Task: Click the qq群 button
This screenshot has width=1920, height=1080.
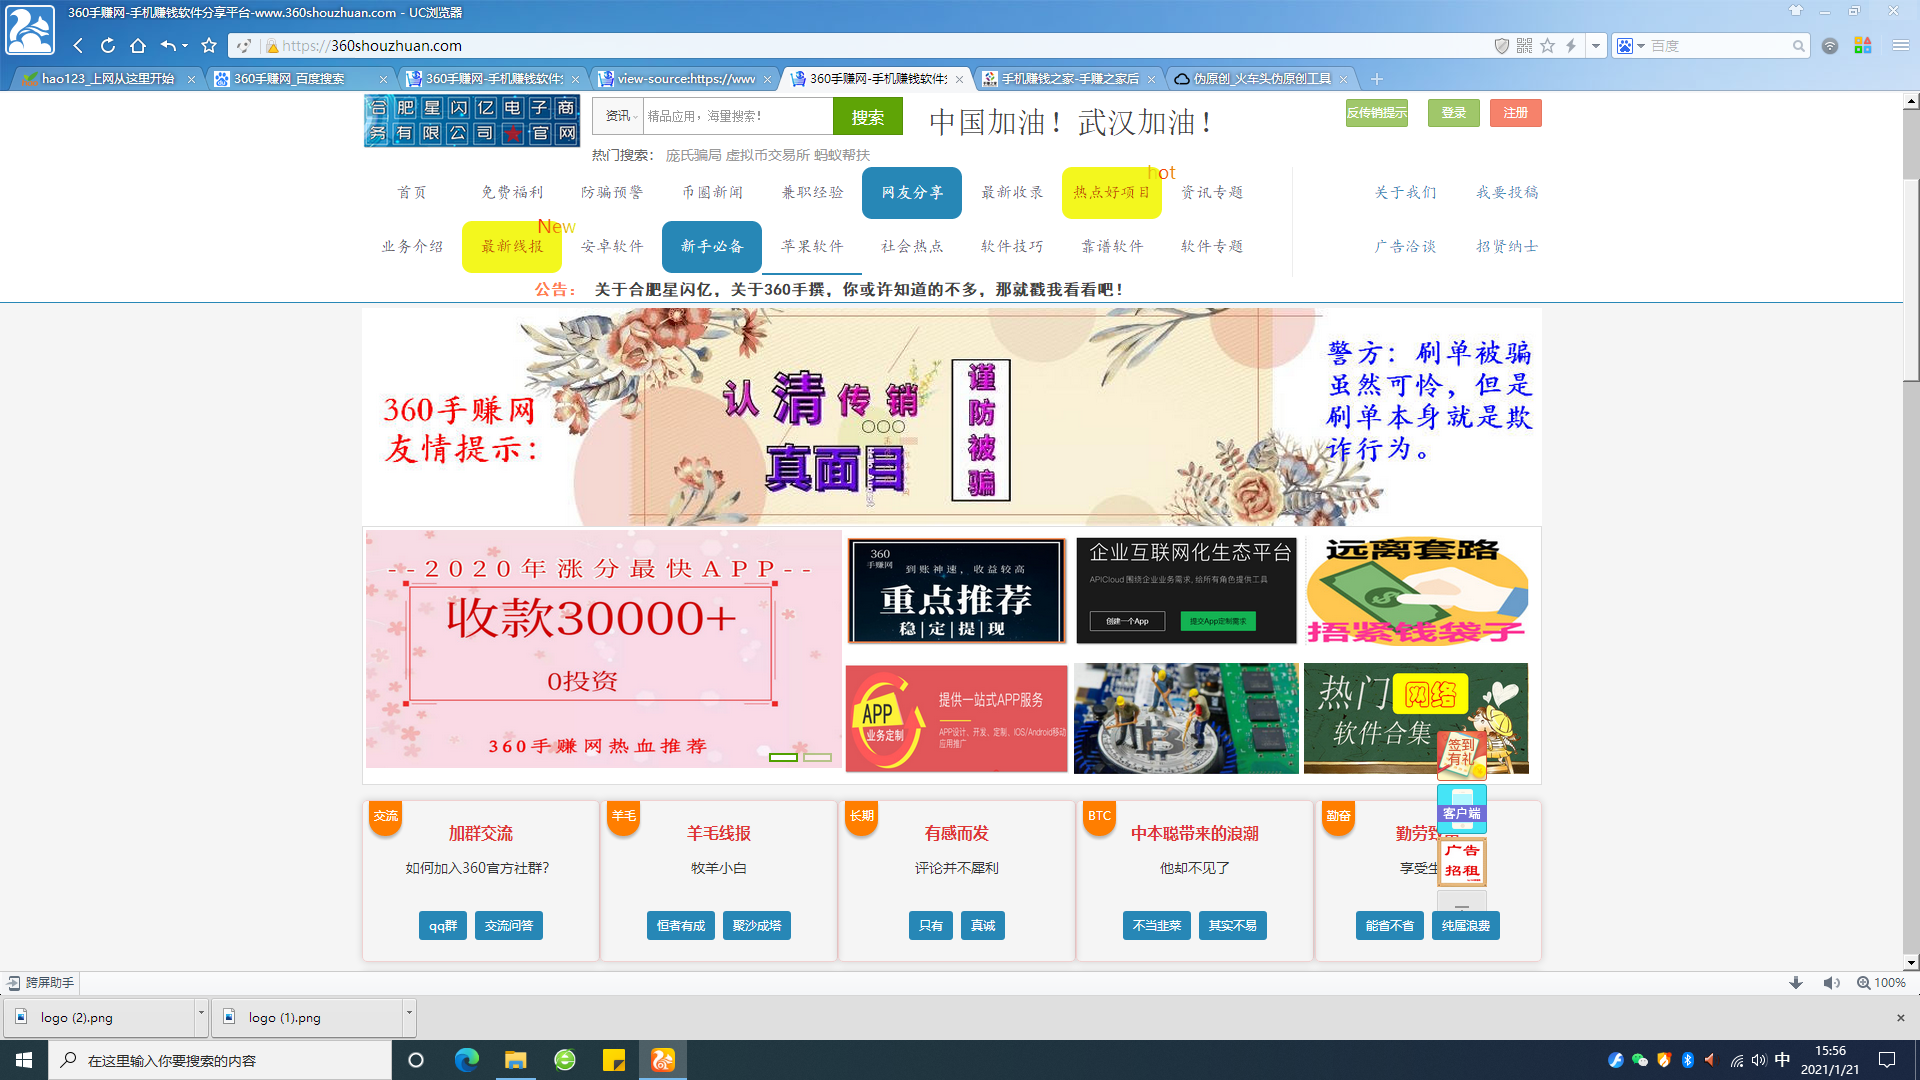Action: [x=443, y=926]
